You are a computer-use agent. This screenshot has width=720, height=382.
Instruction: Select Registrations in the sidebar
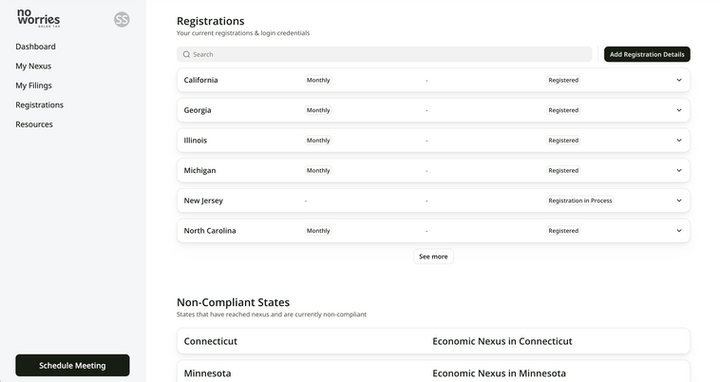pos(39,105)
